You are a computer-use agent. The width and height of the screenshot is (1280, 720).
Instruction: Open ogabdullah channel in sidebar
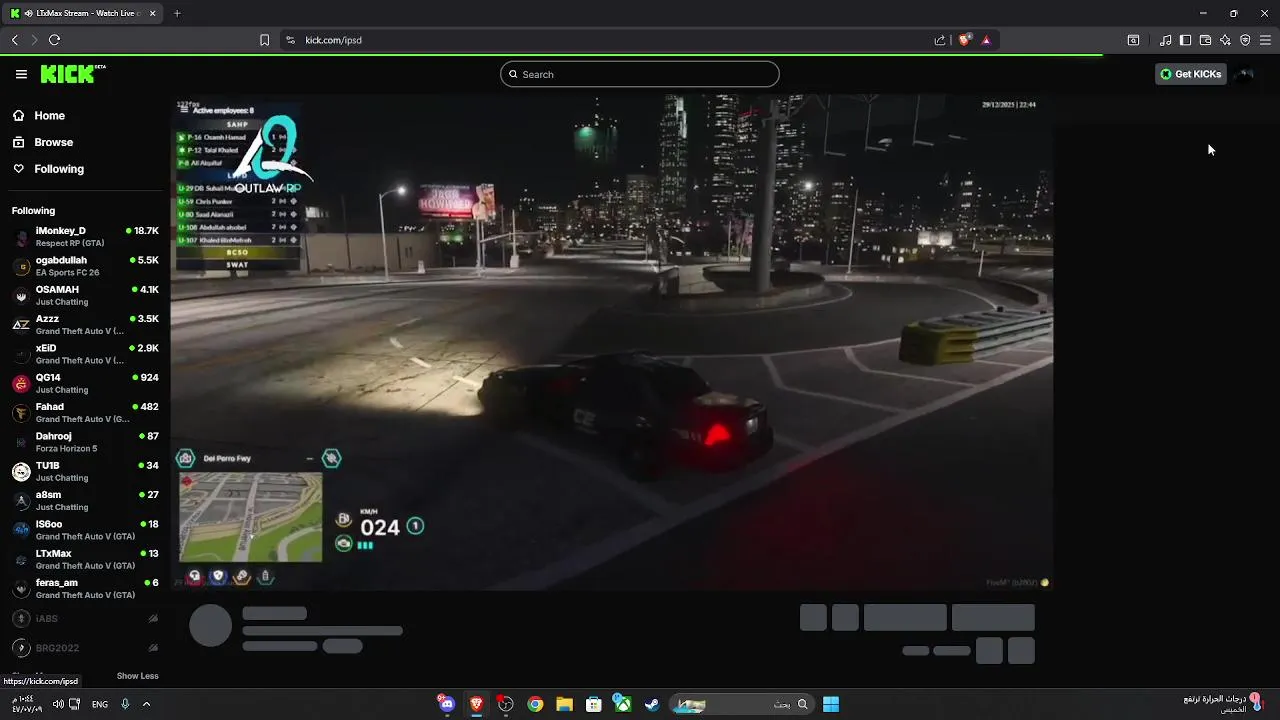coord(85,266)
